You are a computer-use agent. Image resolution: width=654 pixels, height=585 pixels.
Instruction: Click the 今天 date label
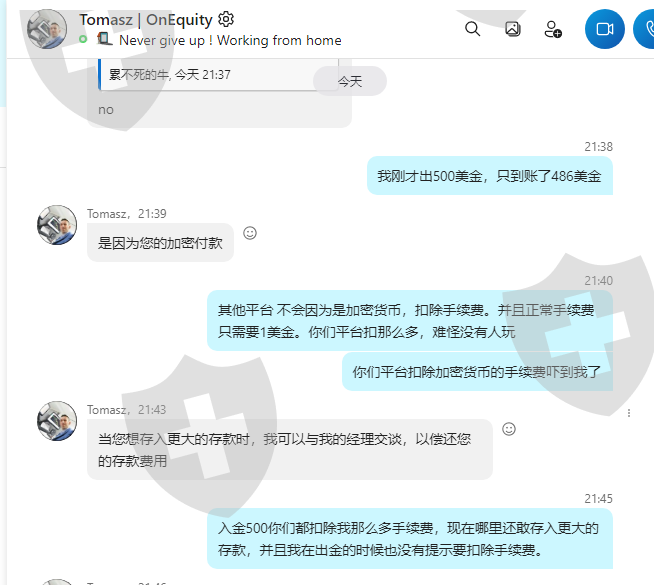(350, 81)
